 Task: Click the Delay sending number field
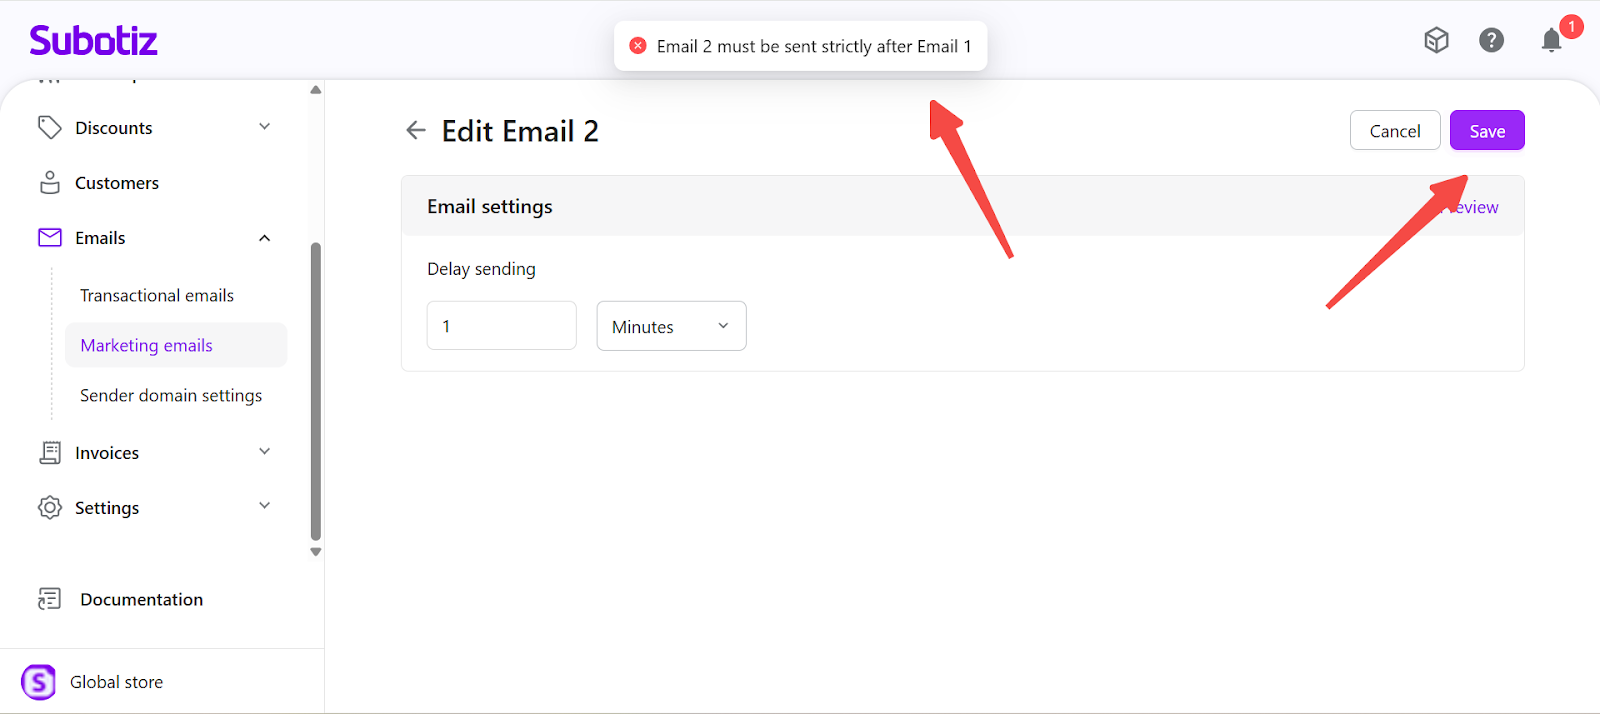click(x=501, y=326)
